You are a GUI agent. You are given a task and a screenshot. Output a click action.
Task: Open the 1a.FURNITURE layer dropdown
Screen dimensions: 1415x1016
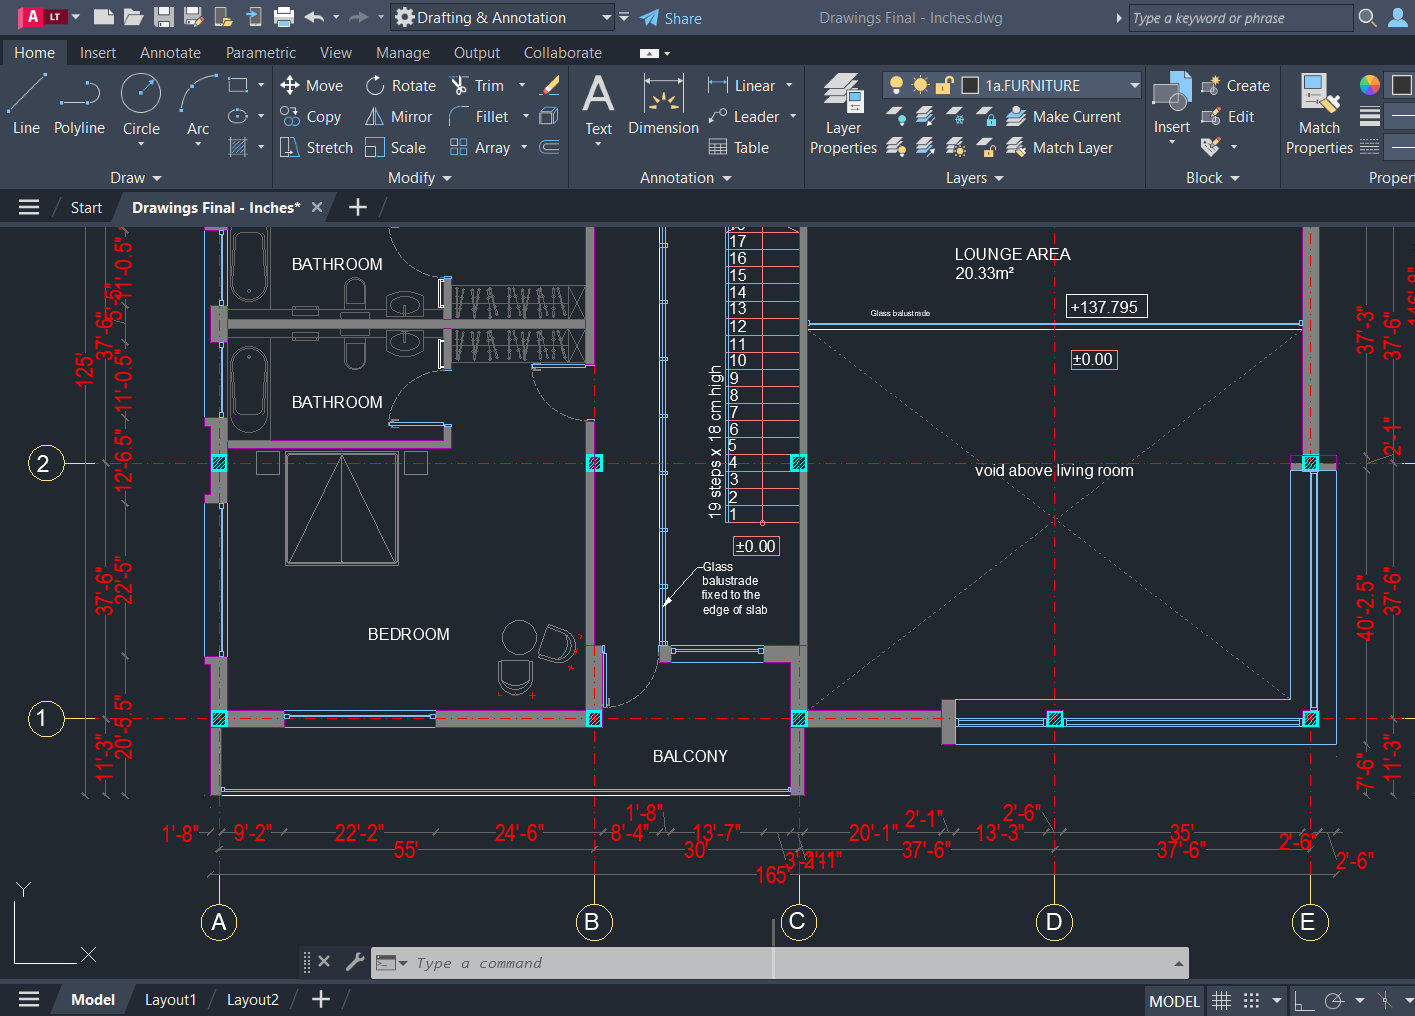(x=1134, y=86)
